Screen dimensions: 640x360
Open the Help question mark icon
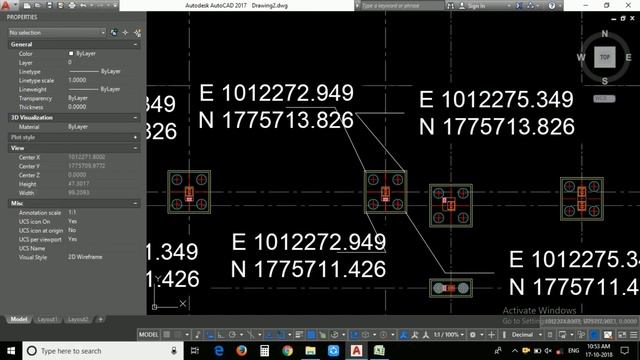tap(552, 6)
